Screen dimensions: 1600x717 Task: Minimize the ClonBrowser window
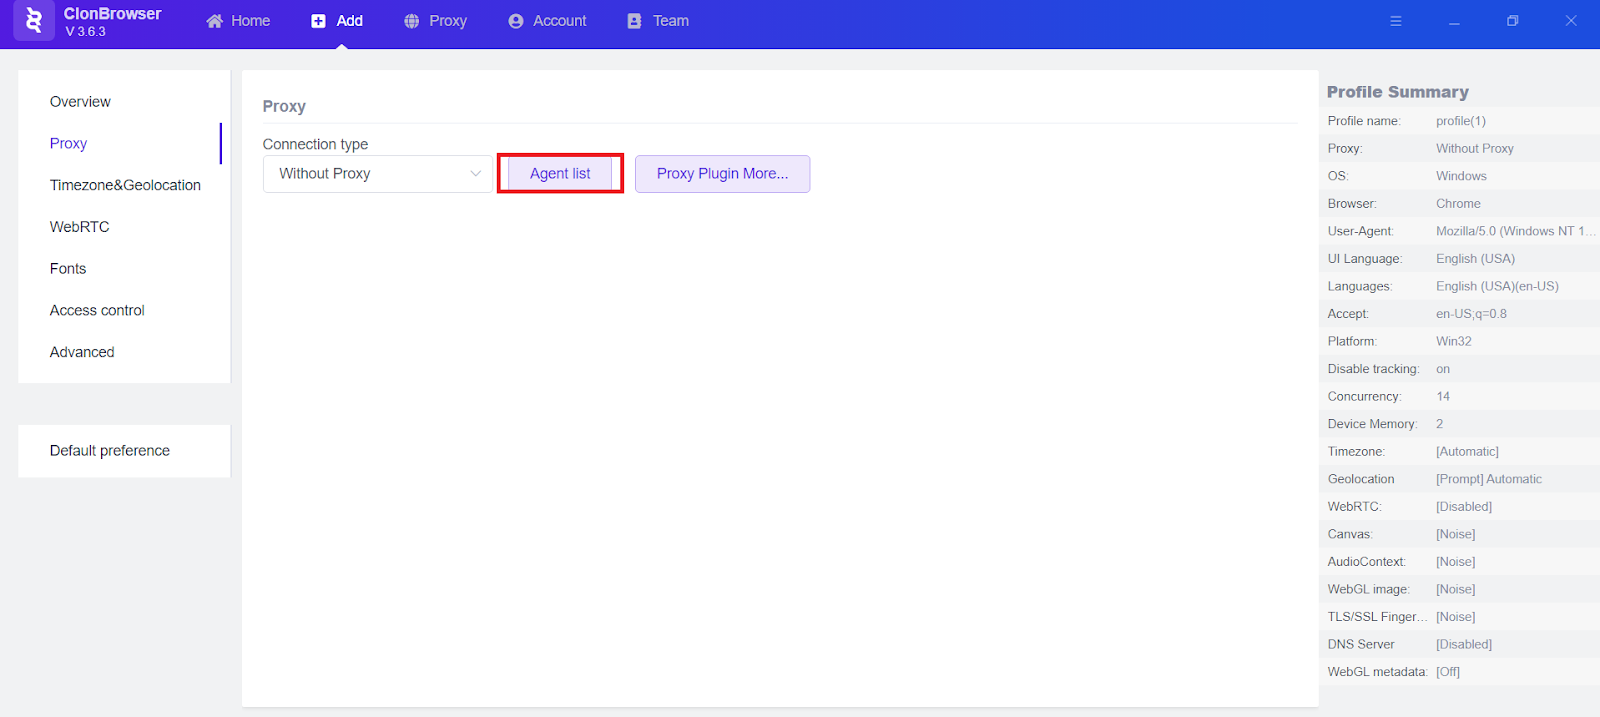point(1454,21)
